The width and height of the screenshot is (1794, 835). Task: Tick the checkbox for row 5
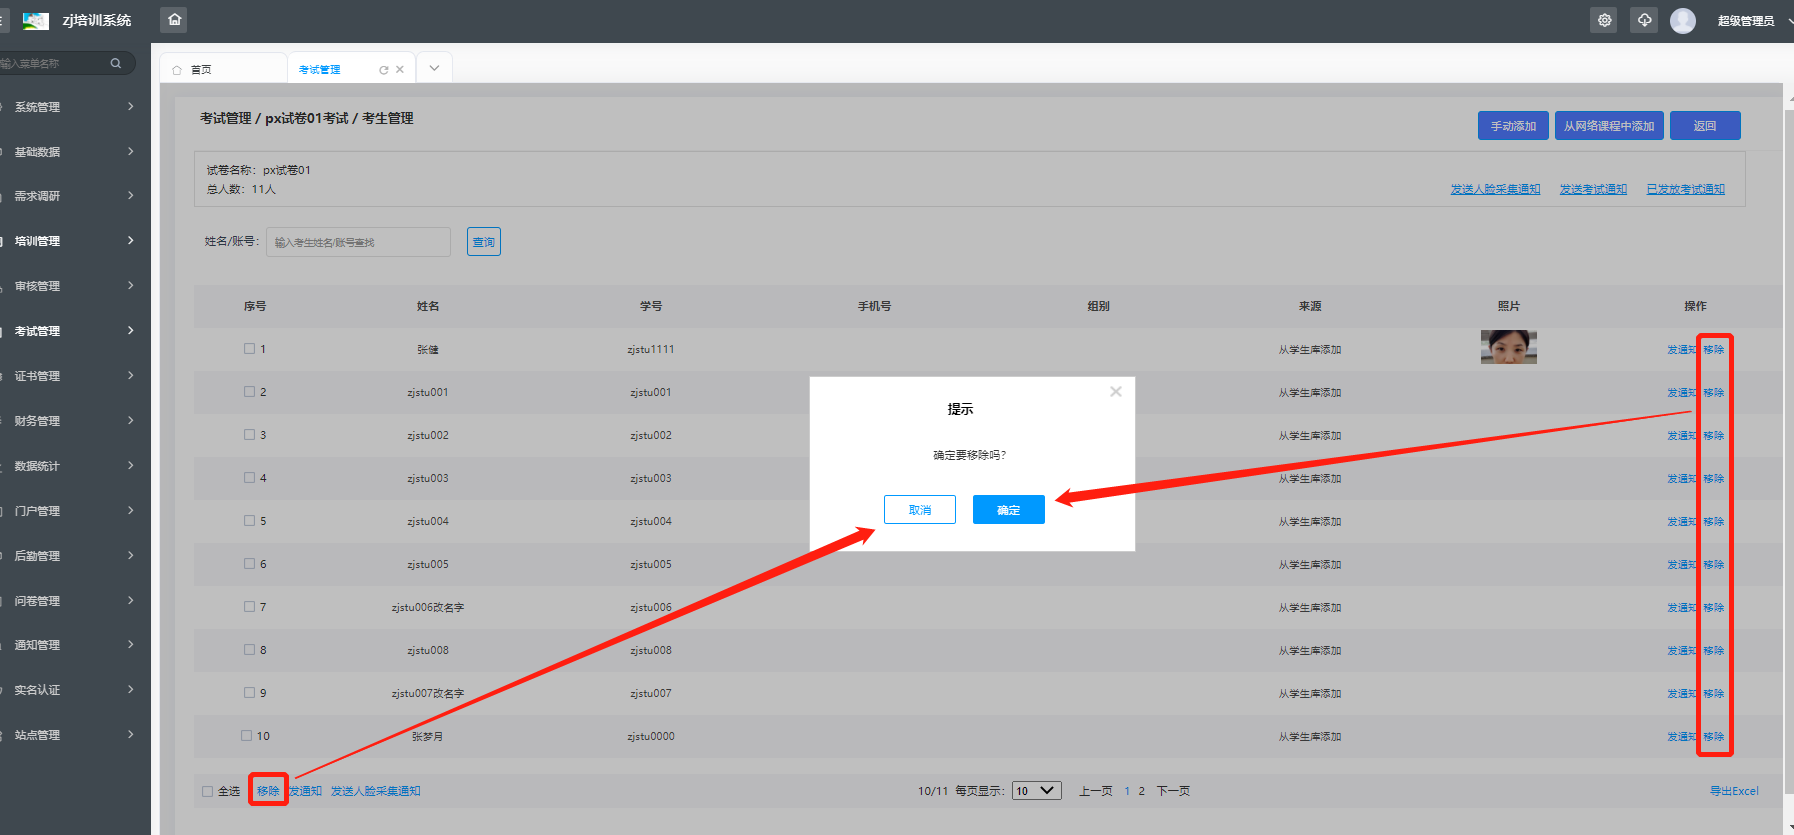click(x=249, y=521)
